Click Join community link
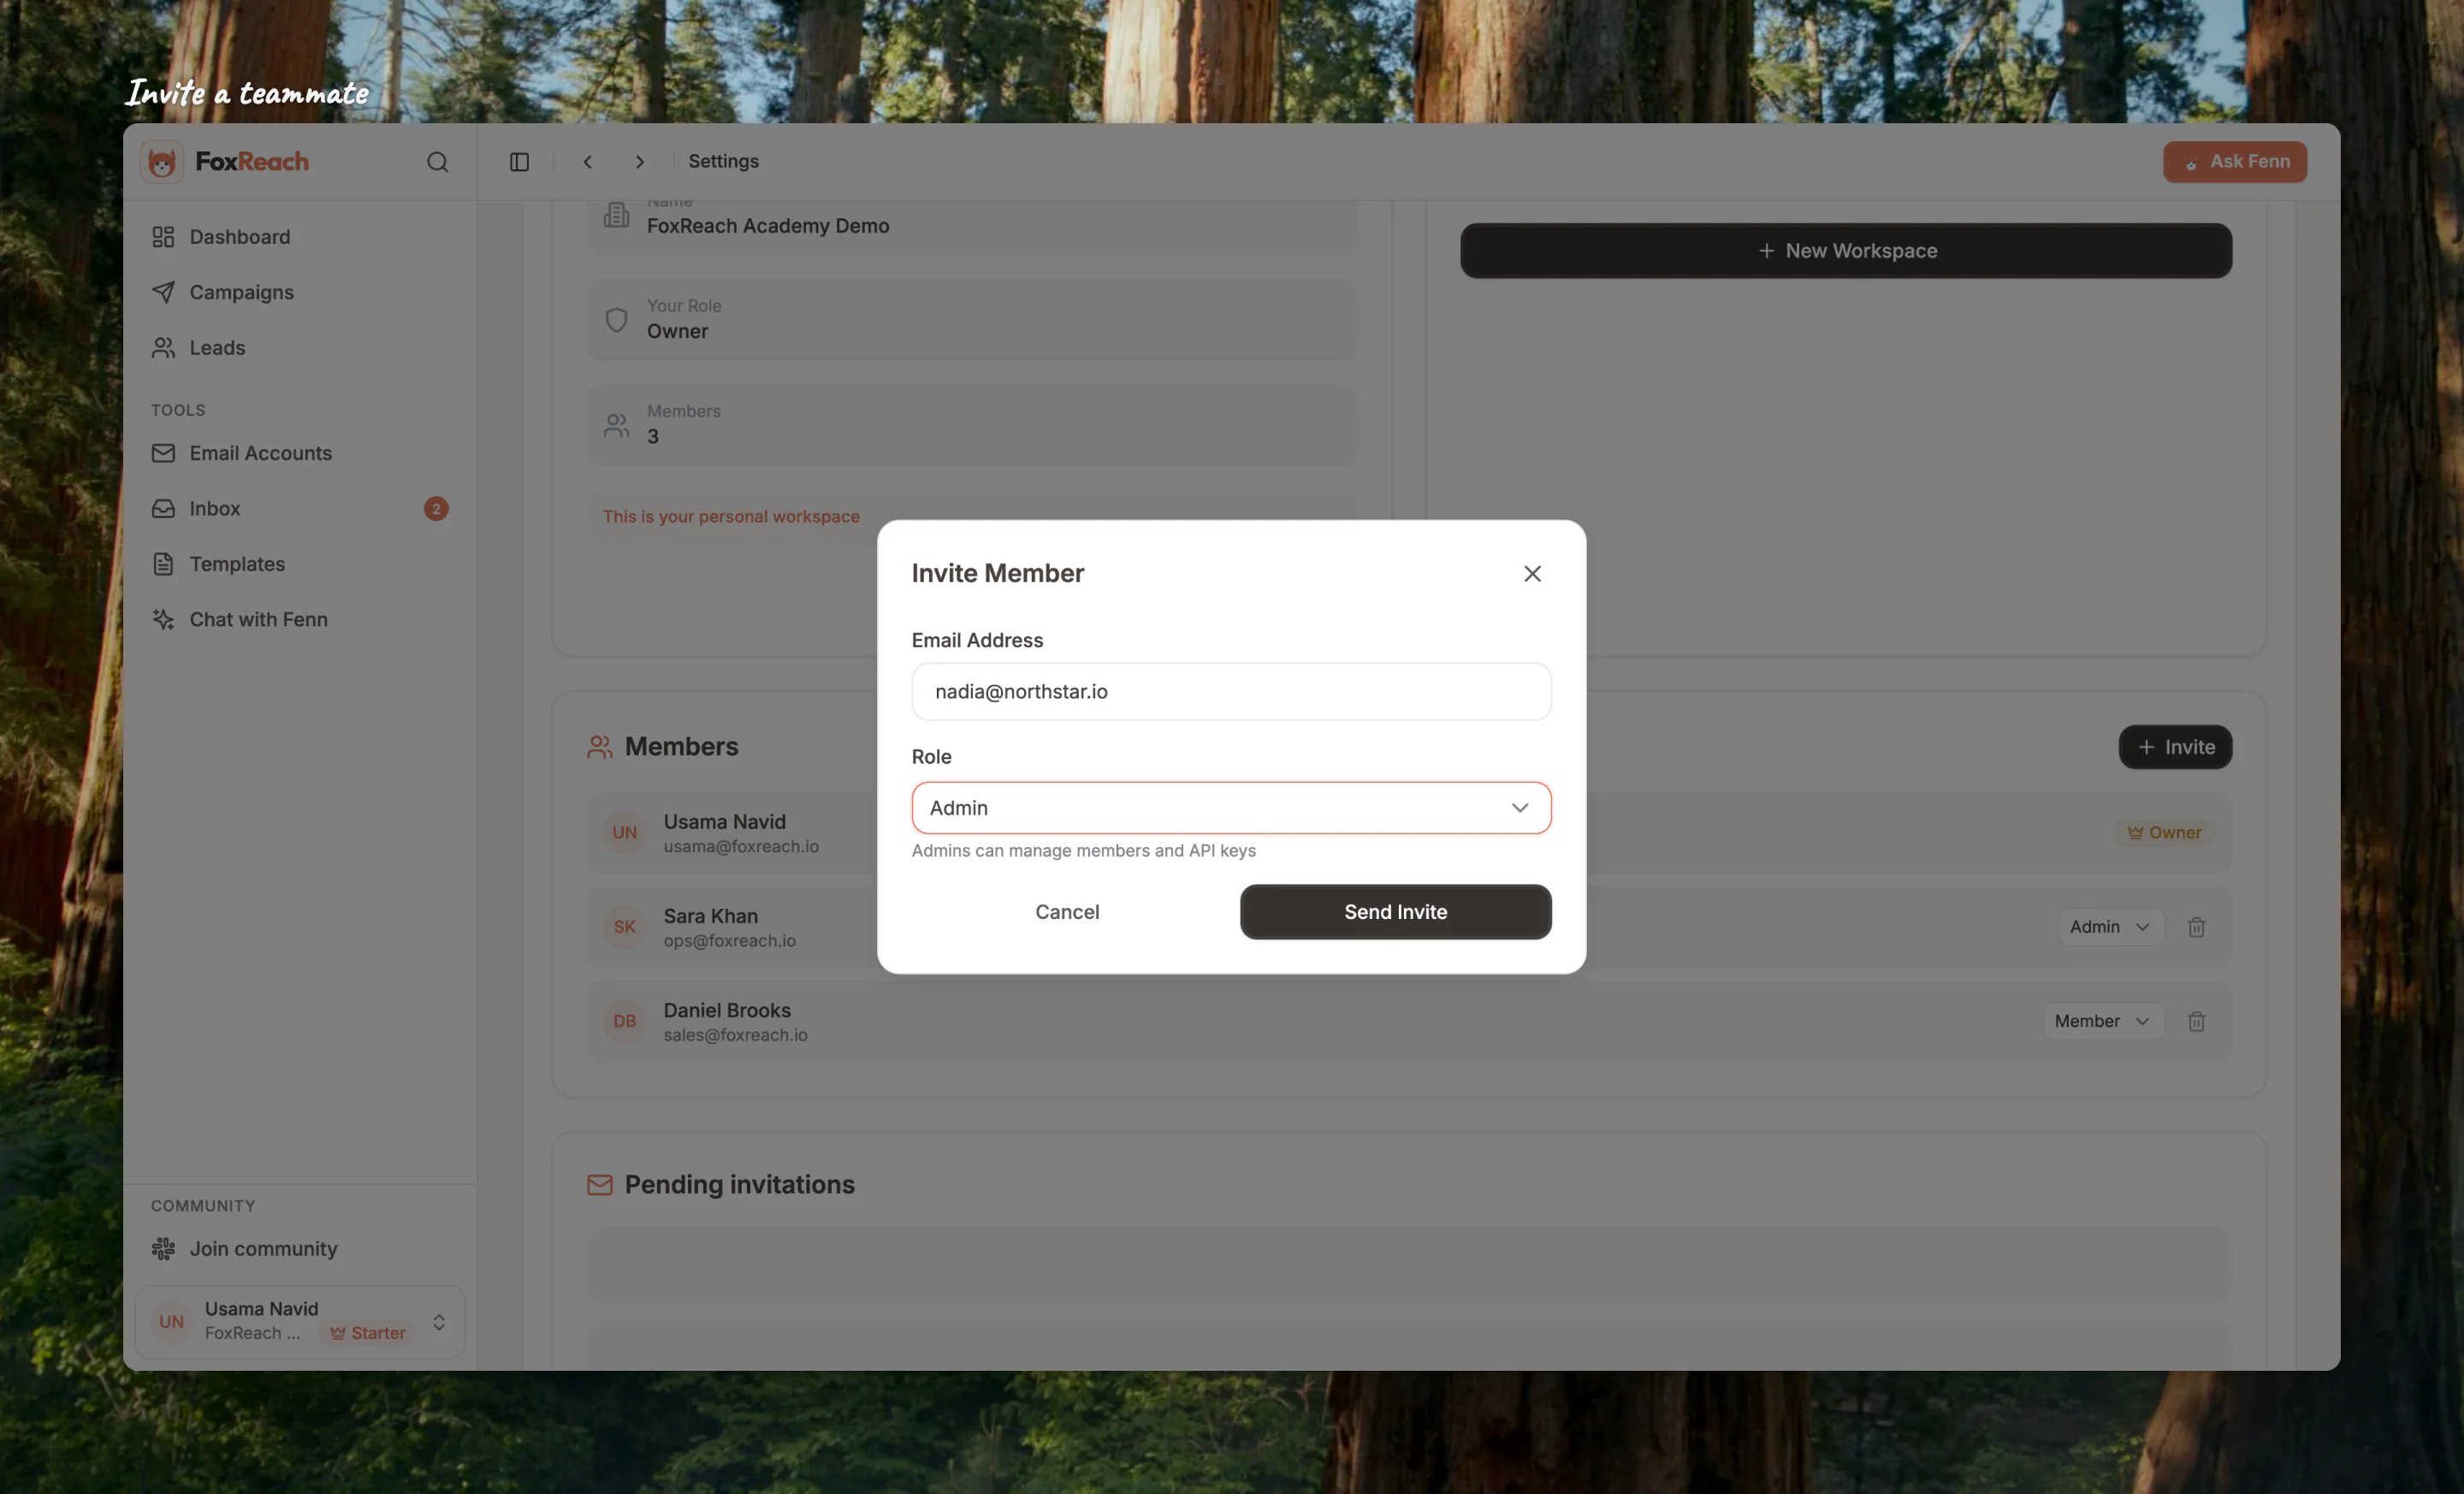This screenshot has height=1494, width=2464. click(300, 1249)
